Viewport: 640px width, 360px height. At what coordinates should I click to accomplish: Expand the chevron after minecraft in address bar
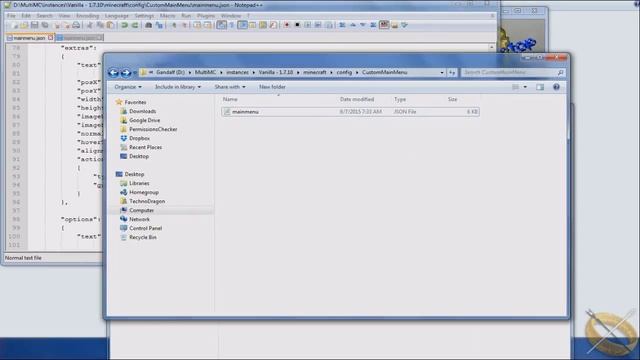(x=331, y=72)
